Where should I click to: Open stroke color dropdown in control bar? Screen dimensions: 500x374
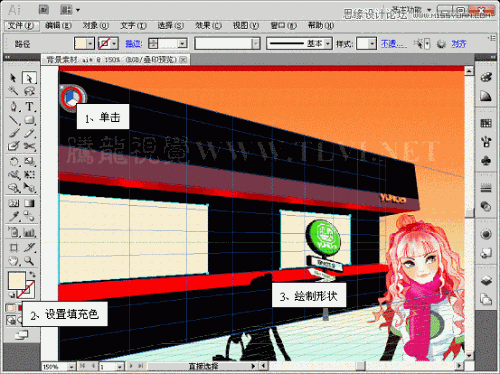click(x=114, y=43)
